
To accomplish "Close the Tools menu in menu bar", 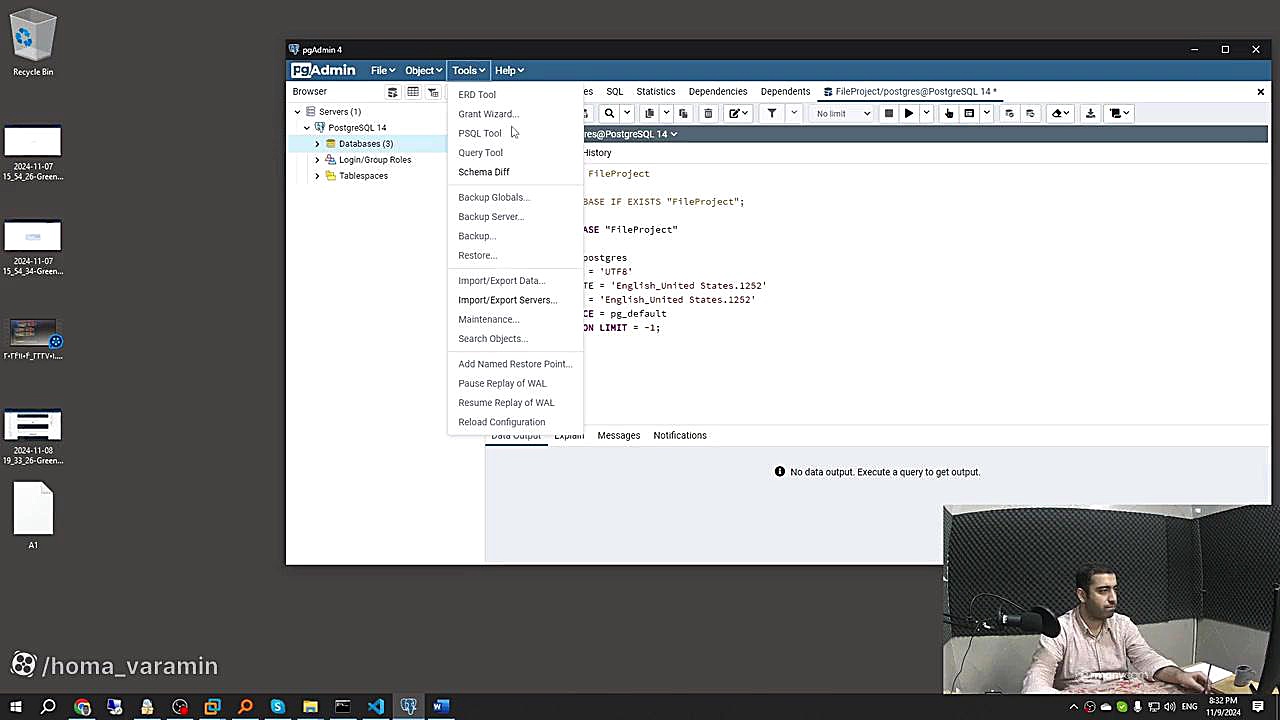I will click(468, 71).
